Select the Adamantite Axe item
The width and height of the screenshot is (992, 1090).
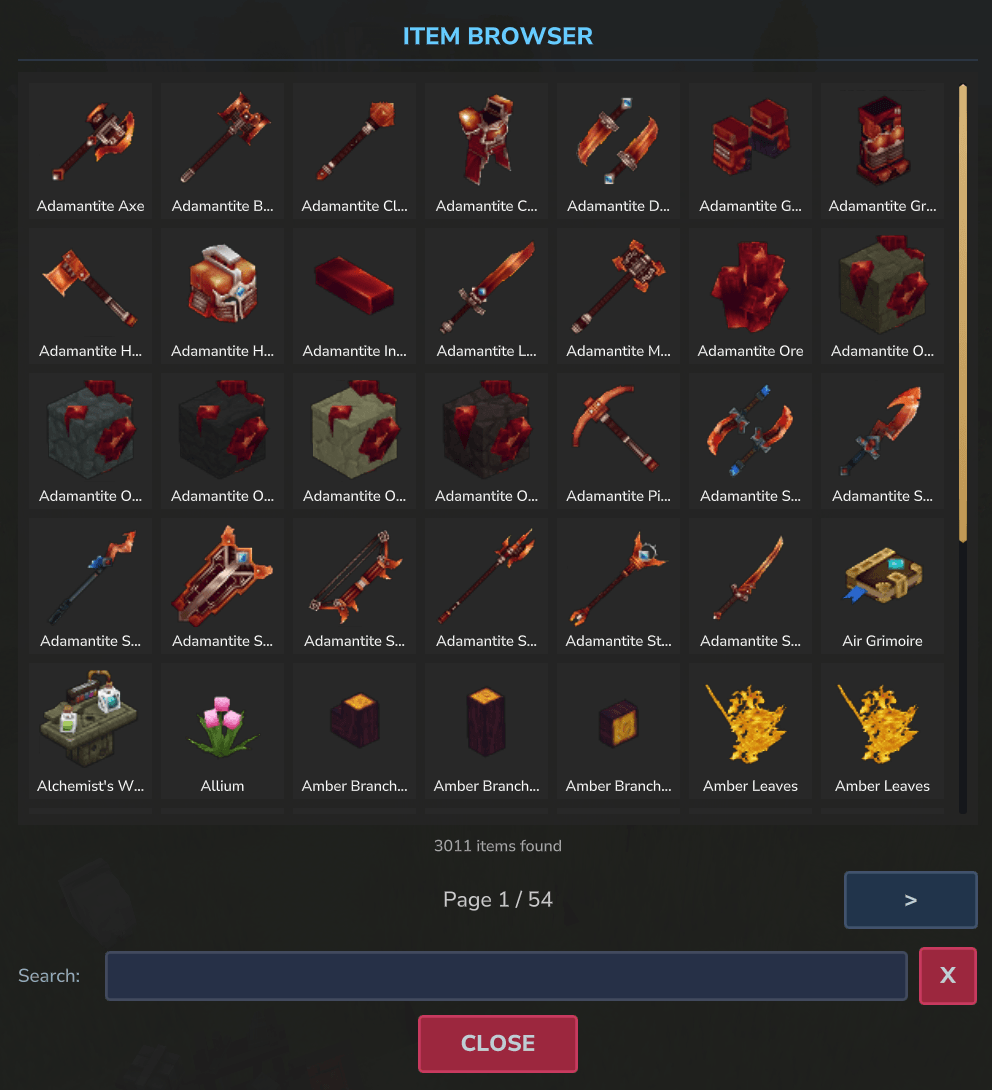point(90,151)
